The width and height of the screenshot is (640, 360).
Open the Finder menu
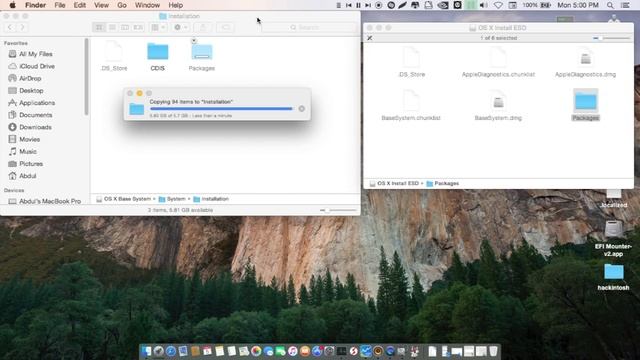[36, 5]
